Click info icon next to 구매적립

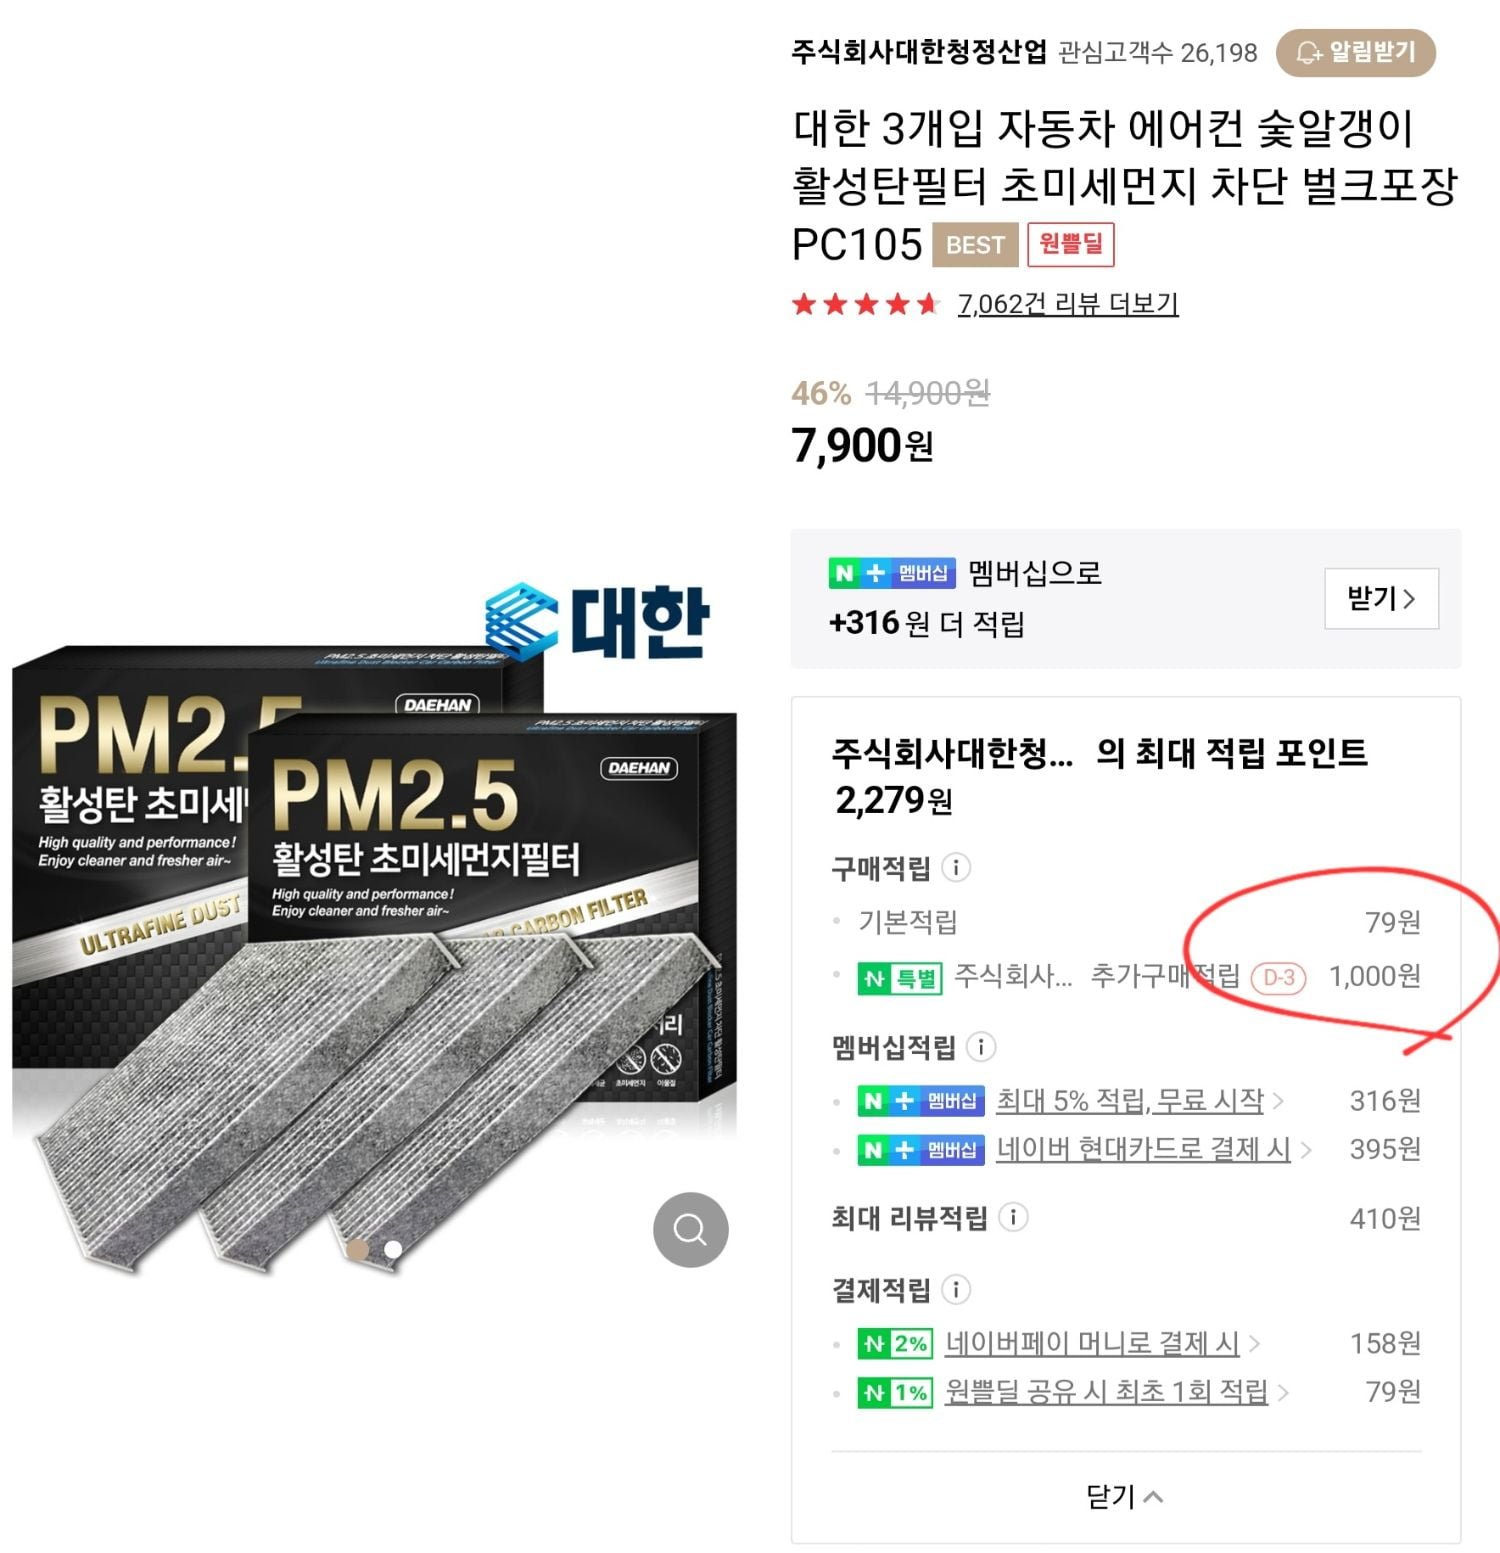click(956, 867)
